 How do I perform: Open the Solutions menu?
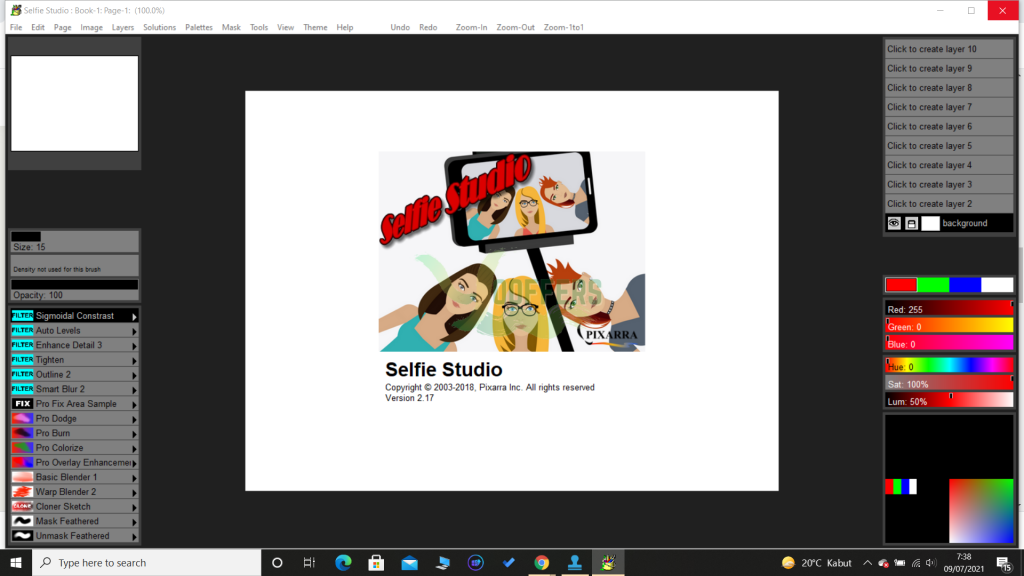pos(159,27)
